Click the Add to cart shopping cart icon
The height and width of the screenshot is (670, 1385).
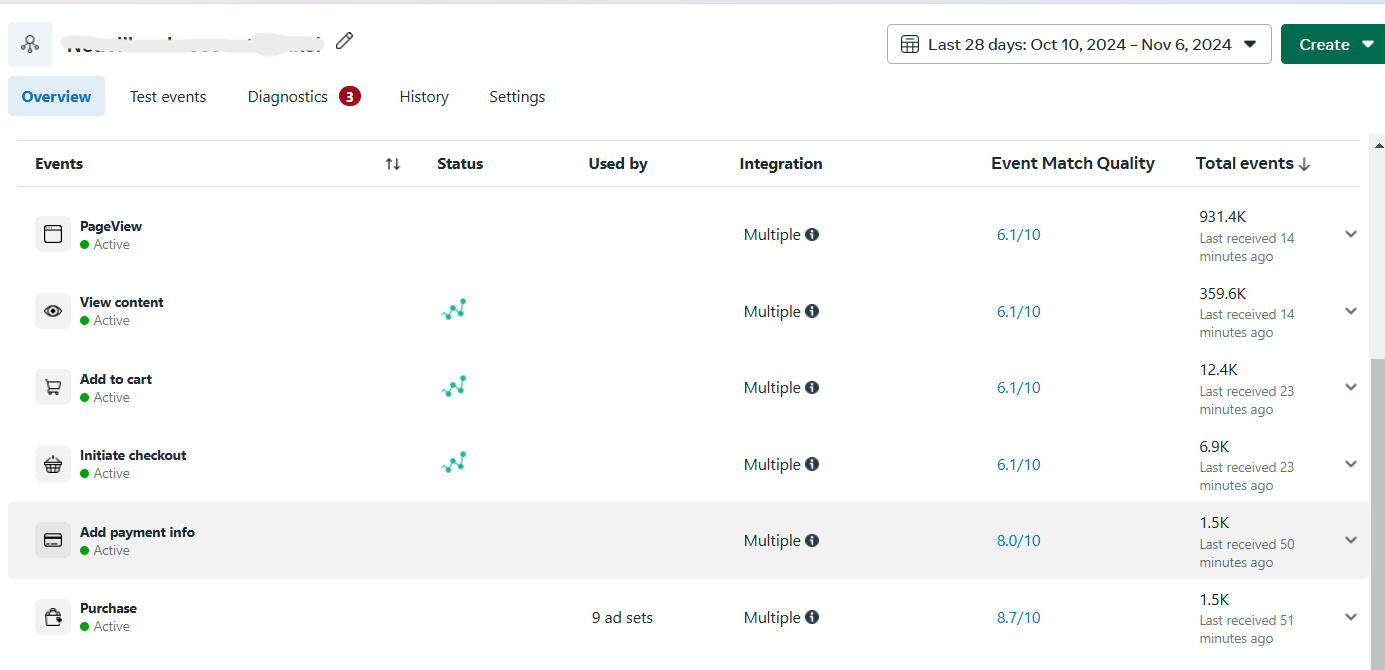point(53,387)
